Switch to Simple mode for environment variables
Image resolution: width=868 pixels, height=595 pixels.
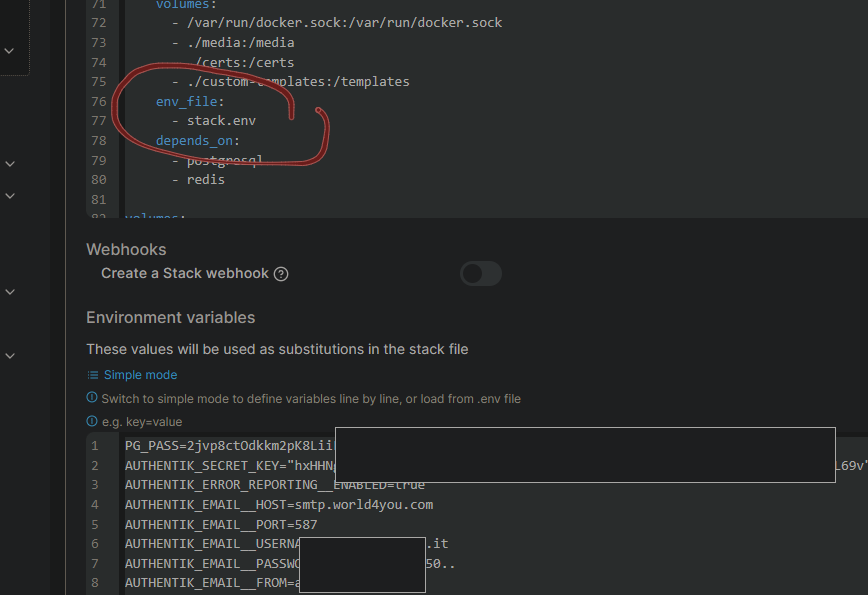point(140,375)
